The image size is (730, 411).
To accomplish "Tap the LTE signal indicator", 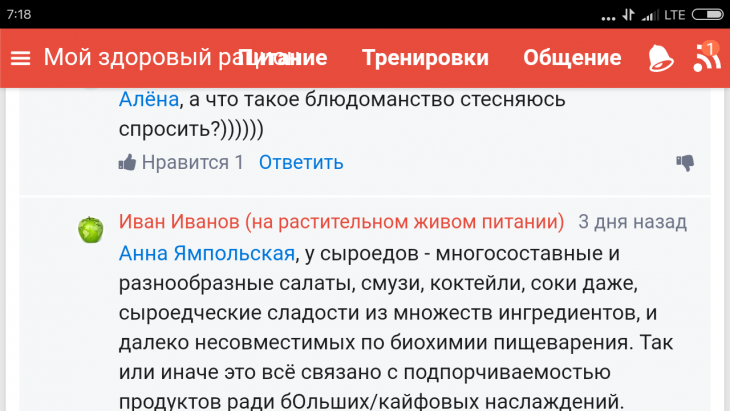I will [674, 14].
